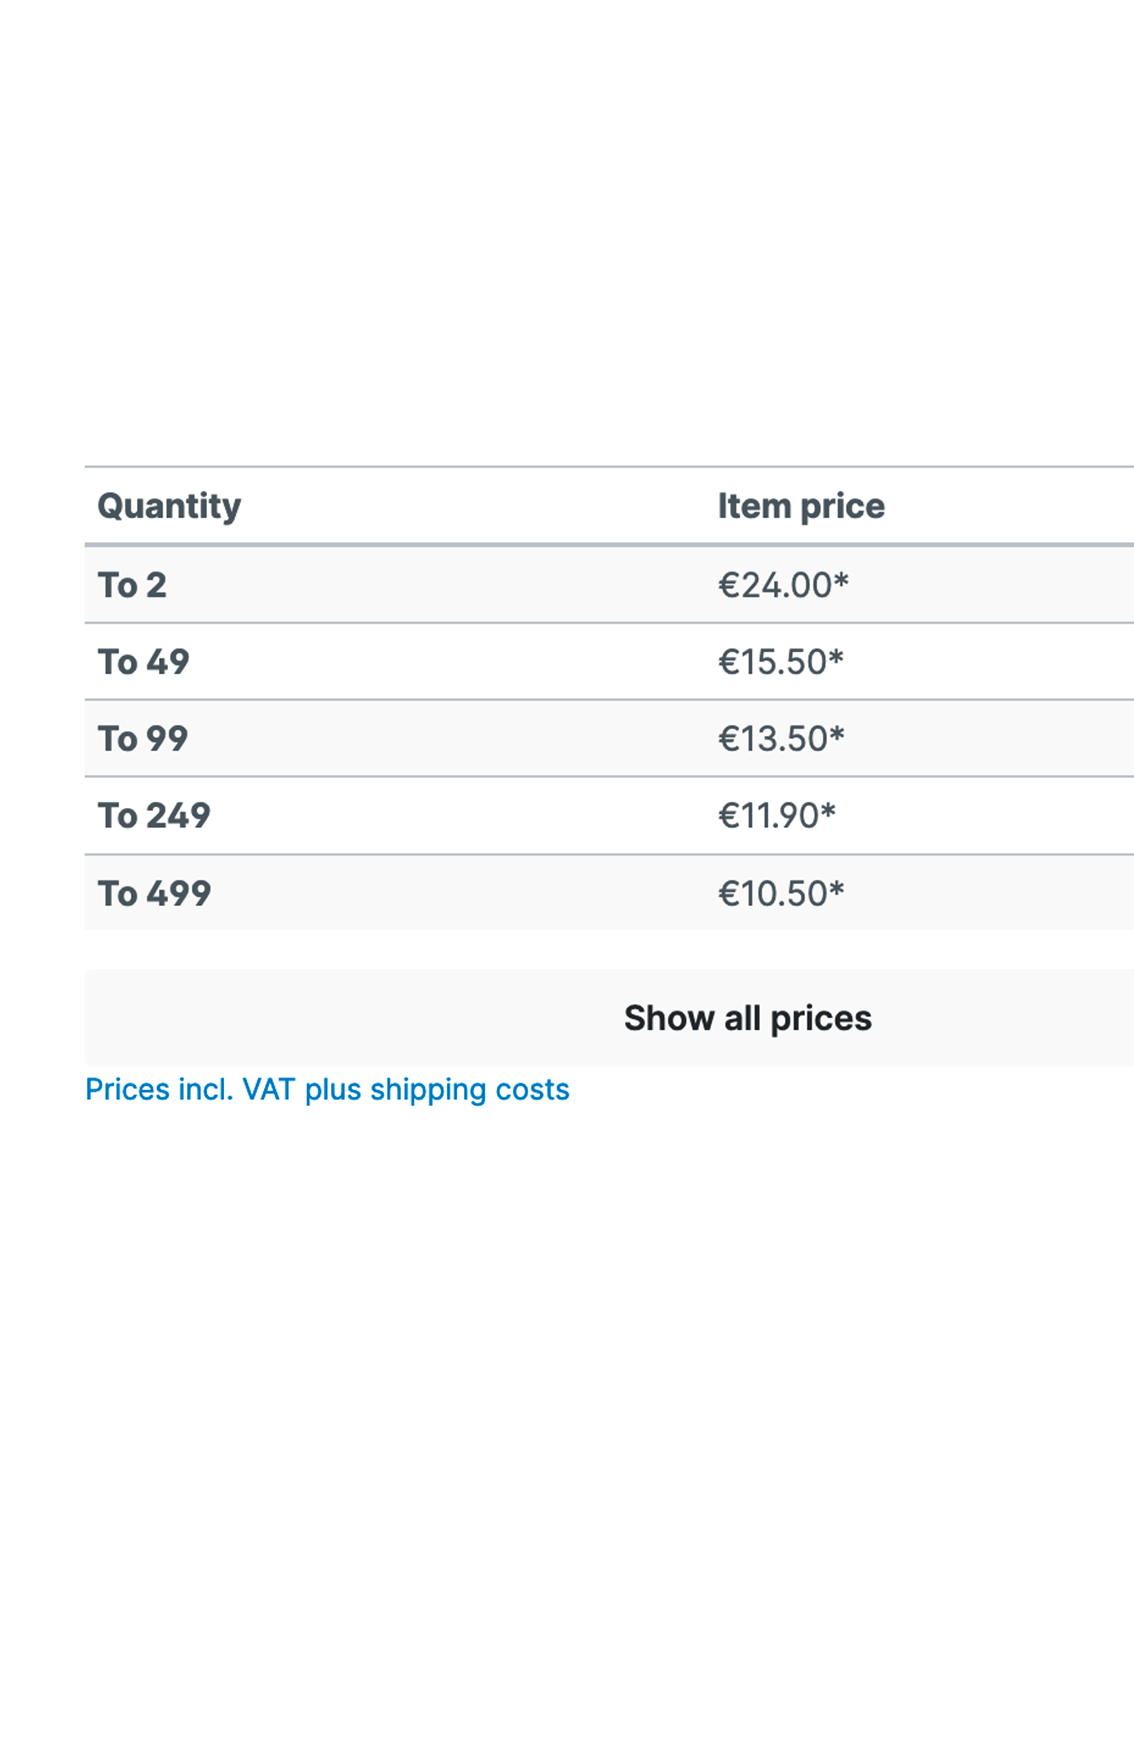Click the euro sign of the €24.00 price
Screen dimensions: 1134x1757
click(x=728, y=585)
